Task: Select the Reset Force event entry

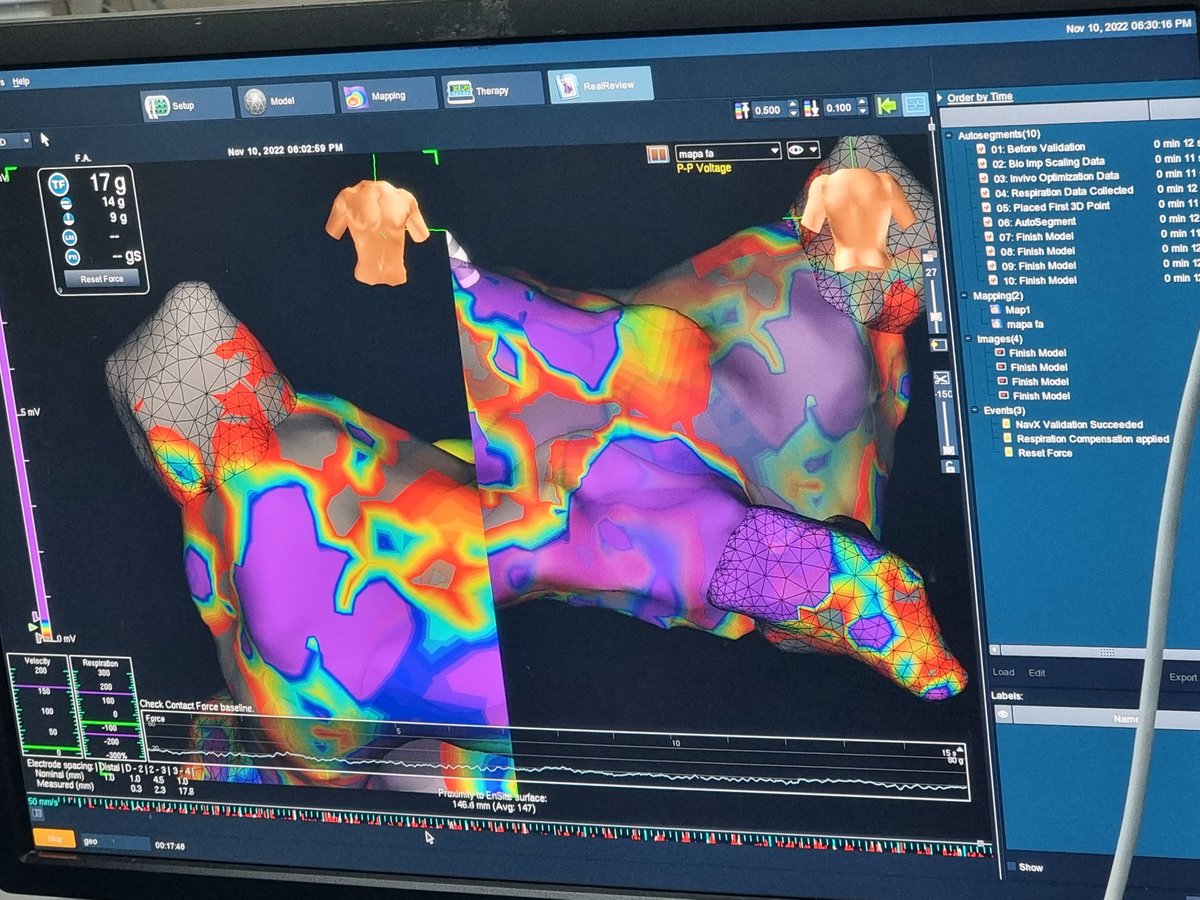Action: pos(1046,453)
